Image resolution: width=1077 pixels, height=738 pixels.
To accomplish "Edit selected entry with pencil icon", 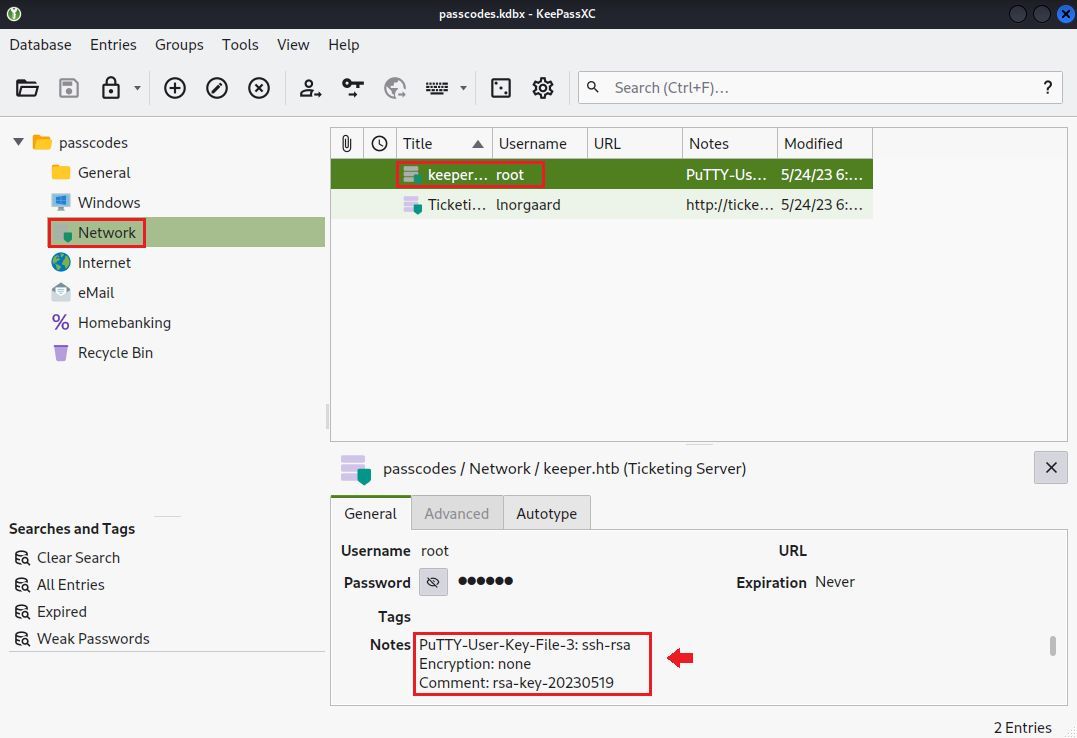I will pos(217,88).
